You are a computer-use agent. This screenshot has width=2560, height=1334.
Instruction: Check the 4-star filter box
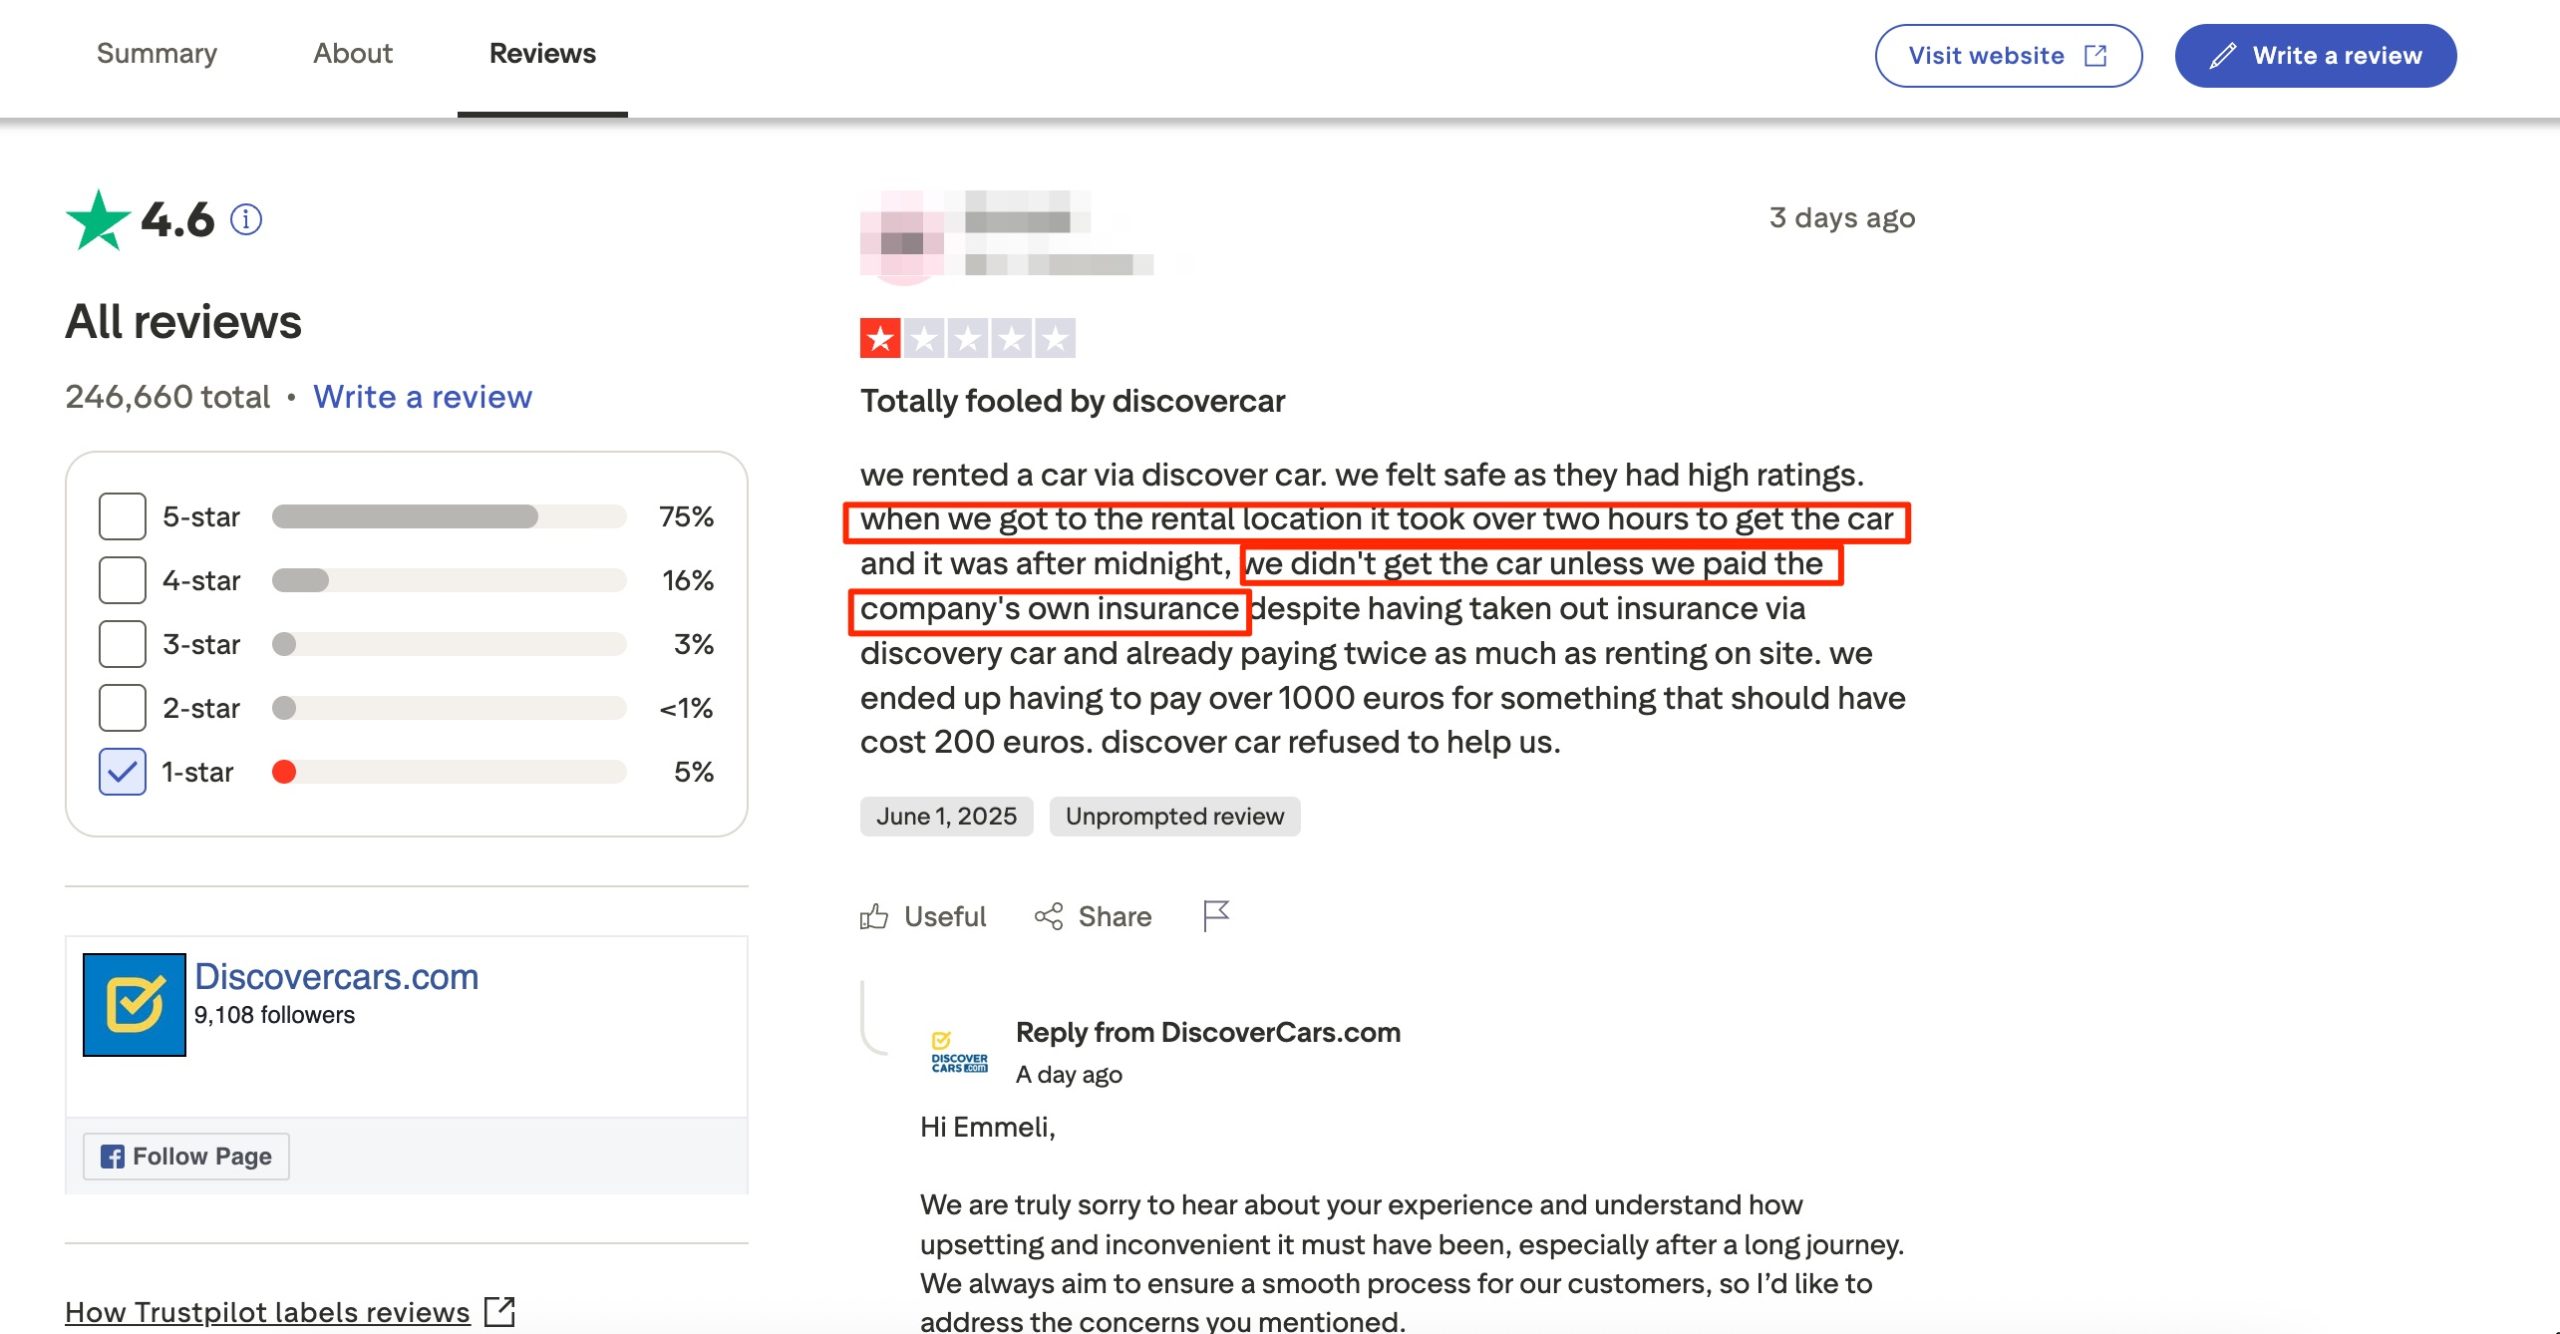pyautogui.click(x=122, y=580)
